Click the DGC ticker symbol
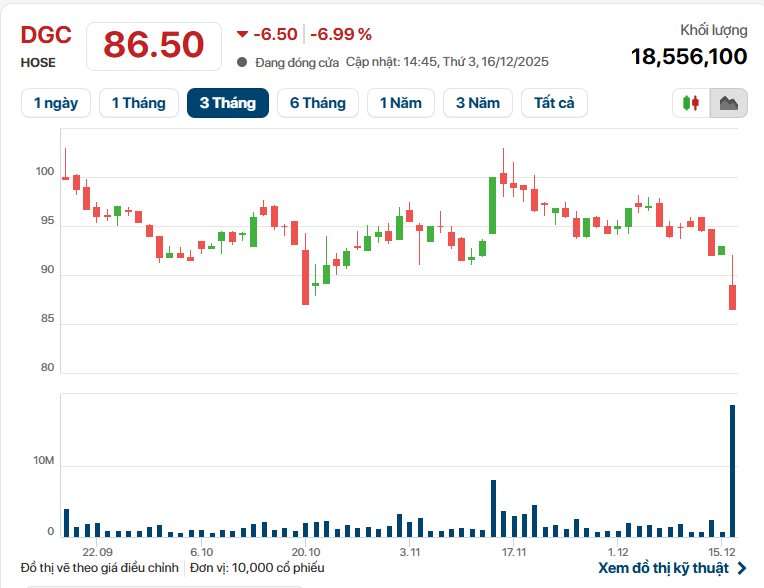764x588 pixels. 46,34
